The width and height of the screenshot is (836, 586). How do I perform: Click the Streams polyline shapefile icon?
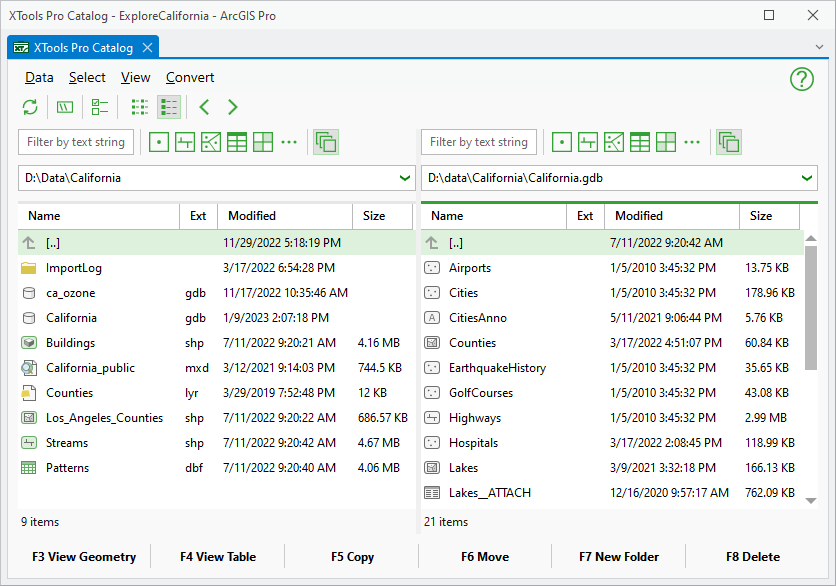point(29,443)
